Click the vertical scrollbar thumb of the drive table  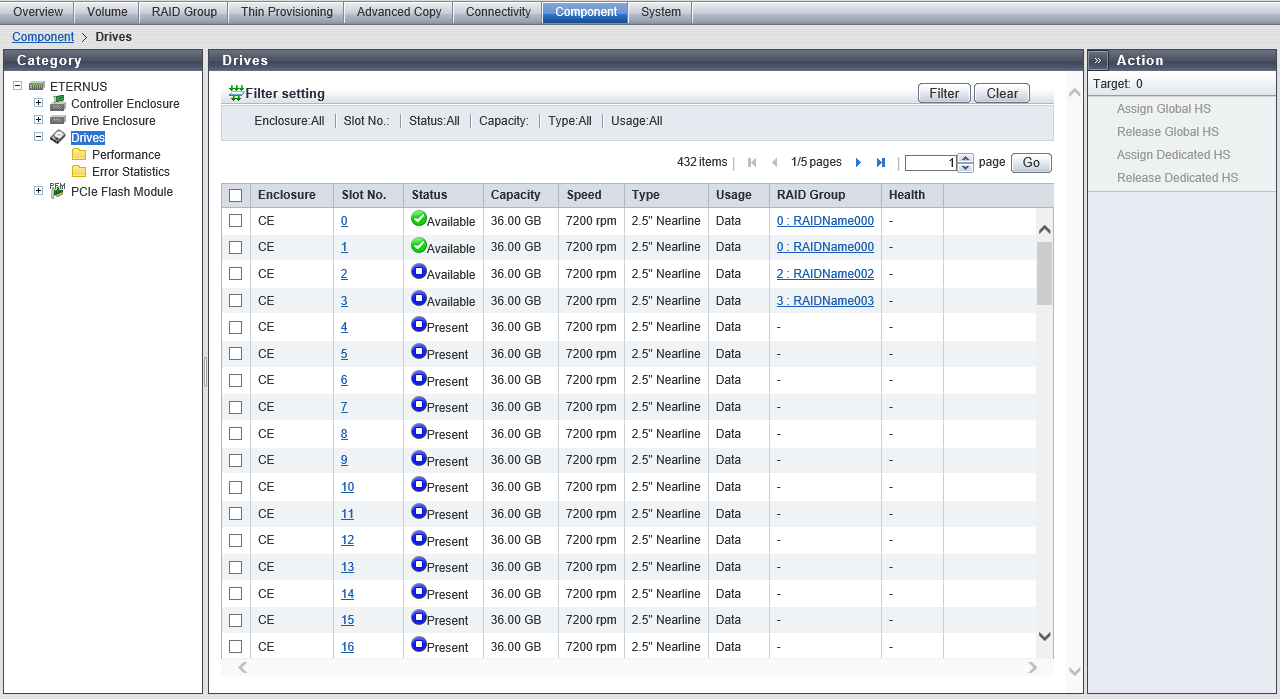(x=1044, y=272)
